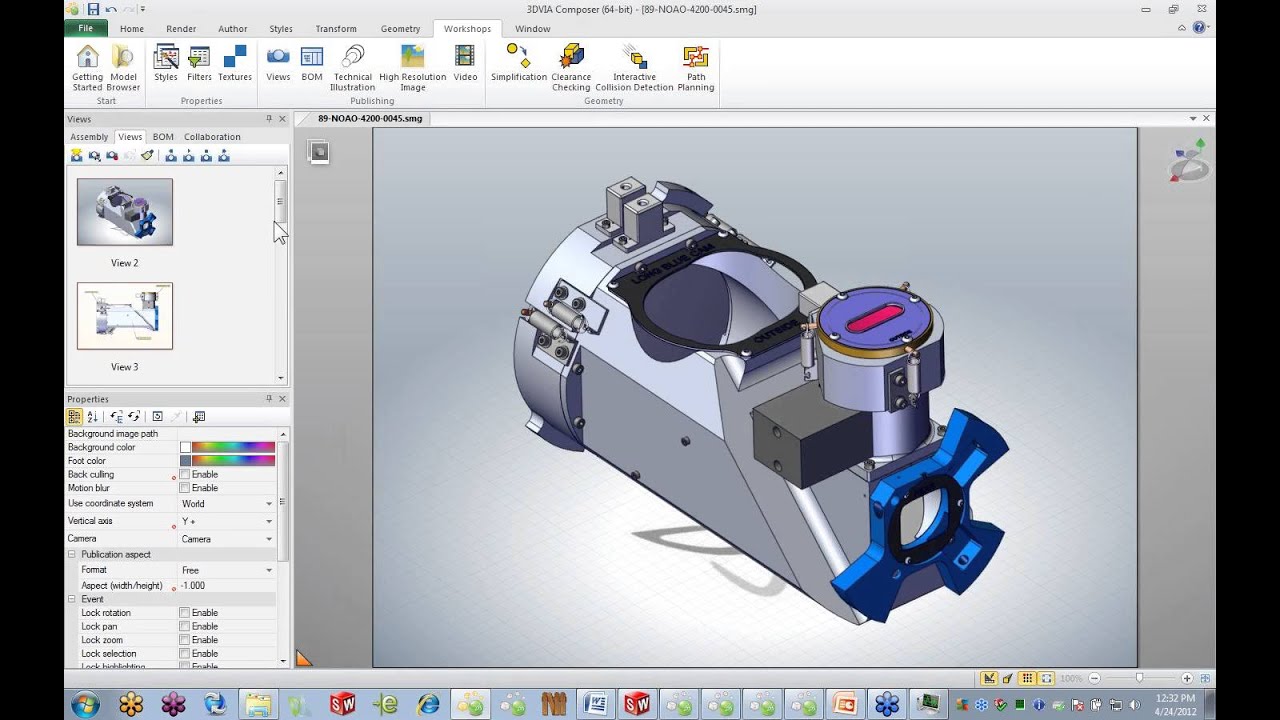Select the 89-NOAO-4200-0045.smg document tab
Viewport: 1280px width, 720px height.
coord(370,118)
